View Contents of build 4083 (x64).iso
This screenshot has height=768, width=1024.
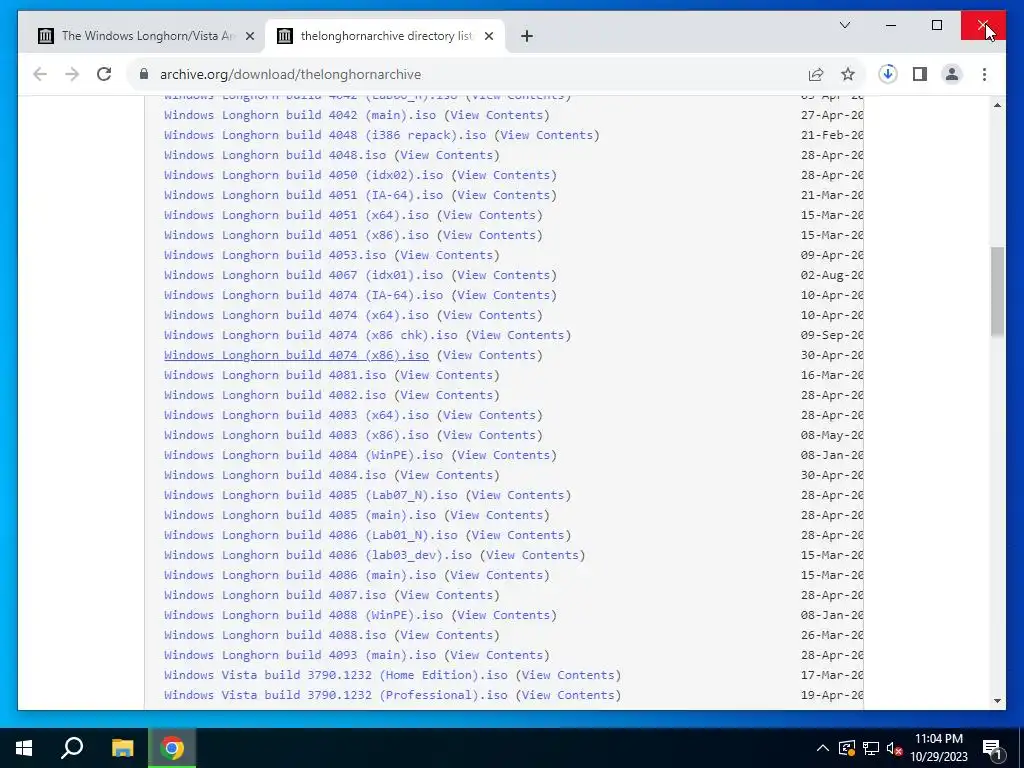click(x=490, y=415)
